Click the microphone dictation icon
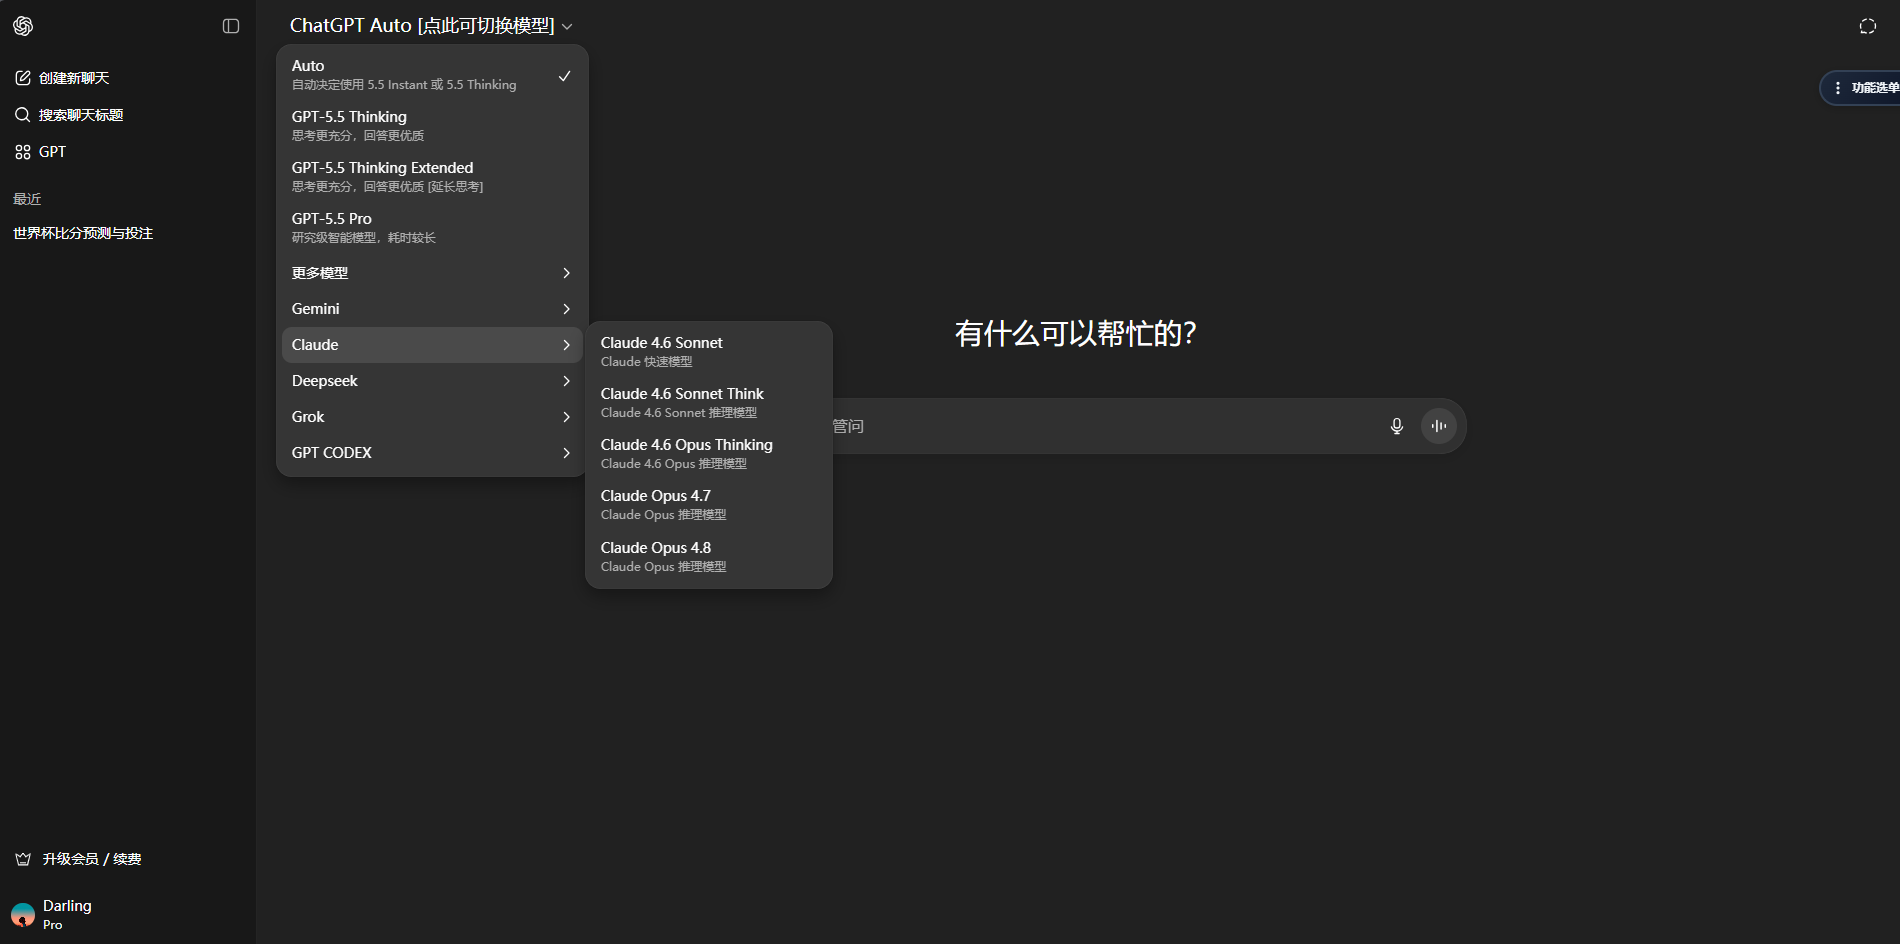The width and height of the screenshot is (1900, 944). [x=1397, y=426]
